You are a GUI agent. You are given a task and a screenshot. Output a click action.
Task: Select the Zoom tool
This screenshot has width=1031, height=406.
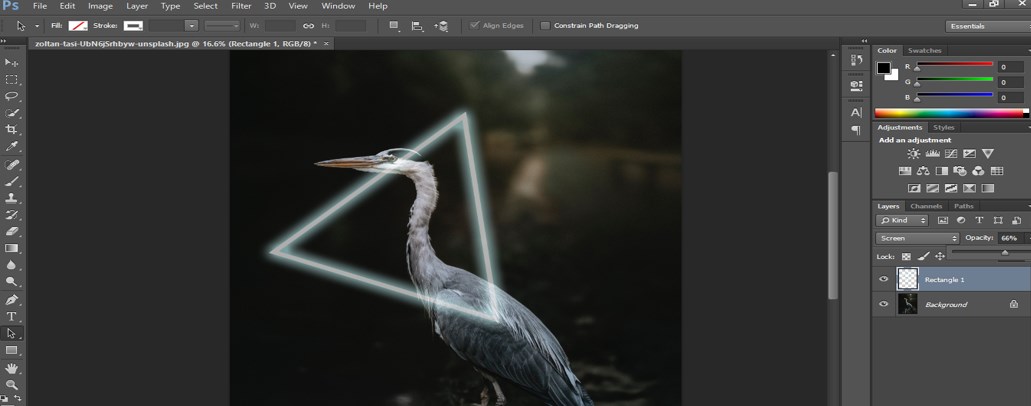point(11,385)
